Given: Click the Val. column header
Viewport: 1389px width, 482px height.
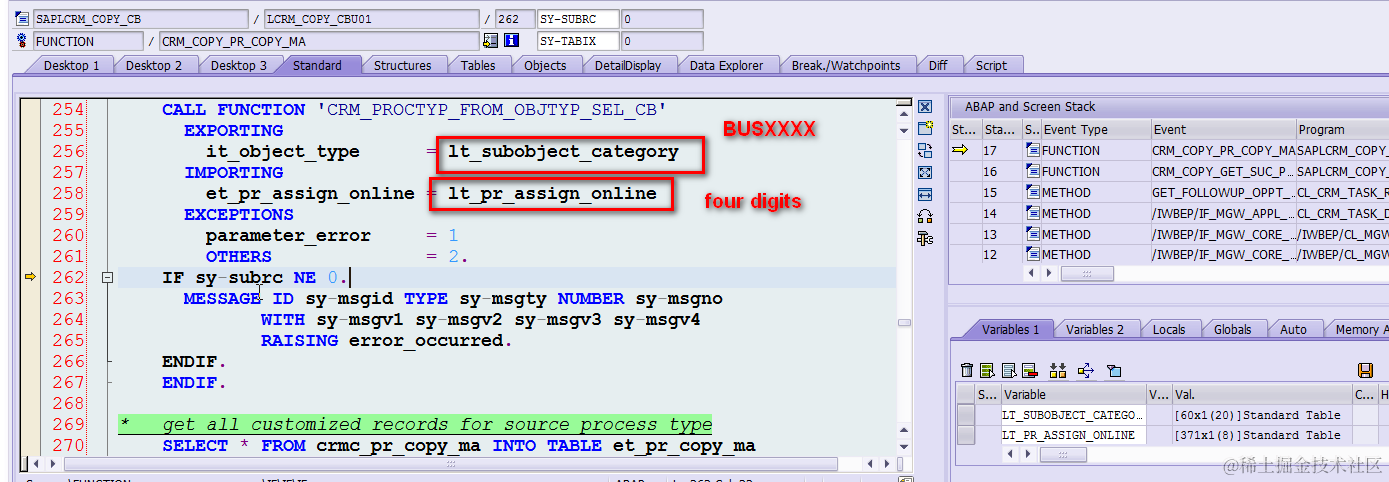Looking at the screenshot, I should pos(1260,394).
